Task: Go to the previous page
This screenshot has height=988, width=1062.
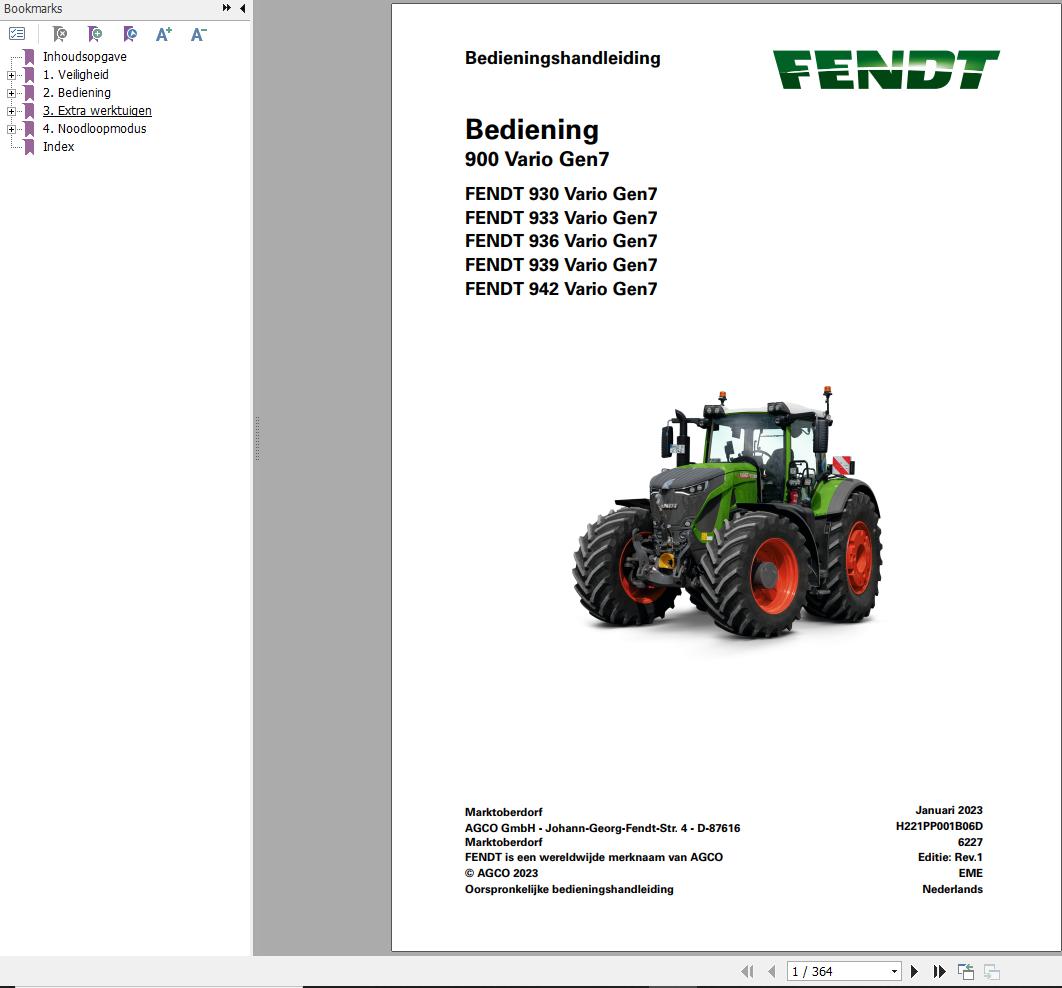Action: [x=771, y=971]
